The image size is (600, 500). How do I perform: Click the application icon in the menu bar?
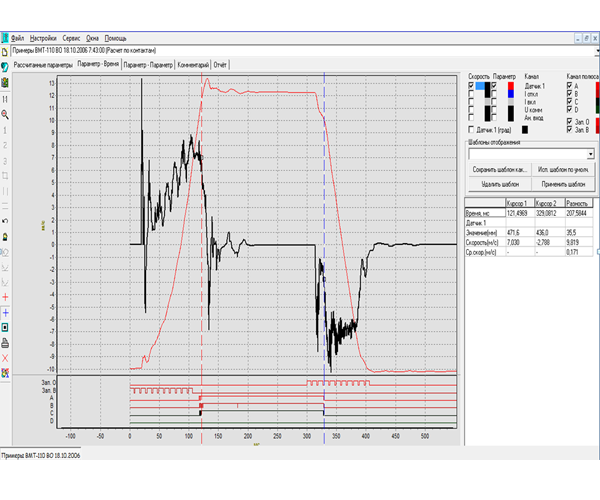(5, 38)
